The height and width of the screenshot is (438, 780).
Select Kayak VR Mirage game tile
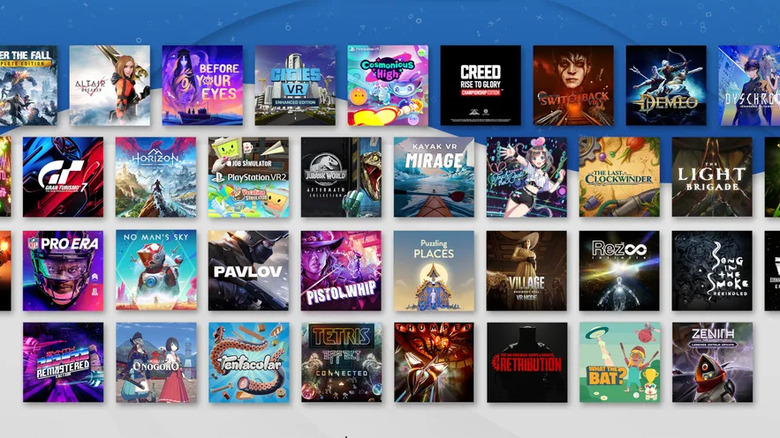(x=434, y=177)
